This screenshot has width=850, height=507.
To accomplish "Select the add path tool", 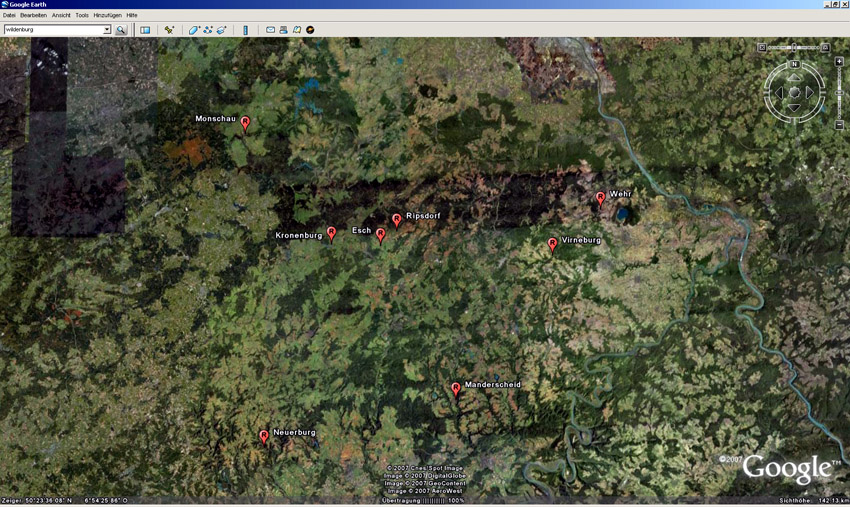I will (208, 30).
